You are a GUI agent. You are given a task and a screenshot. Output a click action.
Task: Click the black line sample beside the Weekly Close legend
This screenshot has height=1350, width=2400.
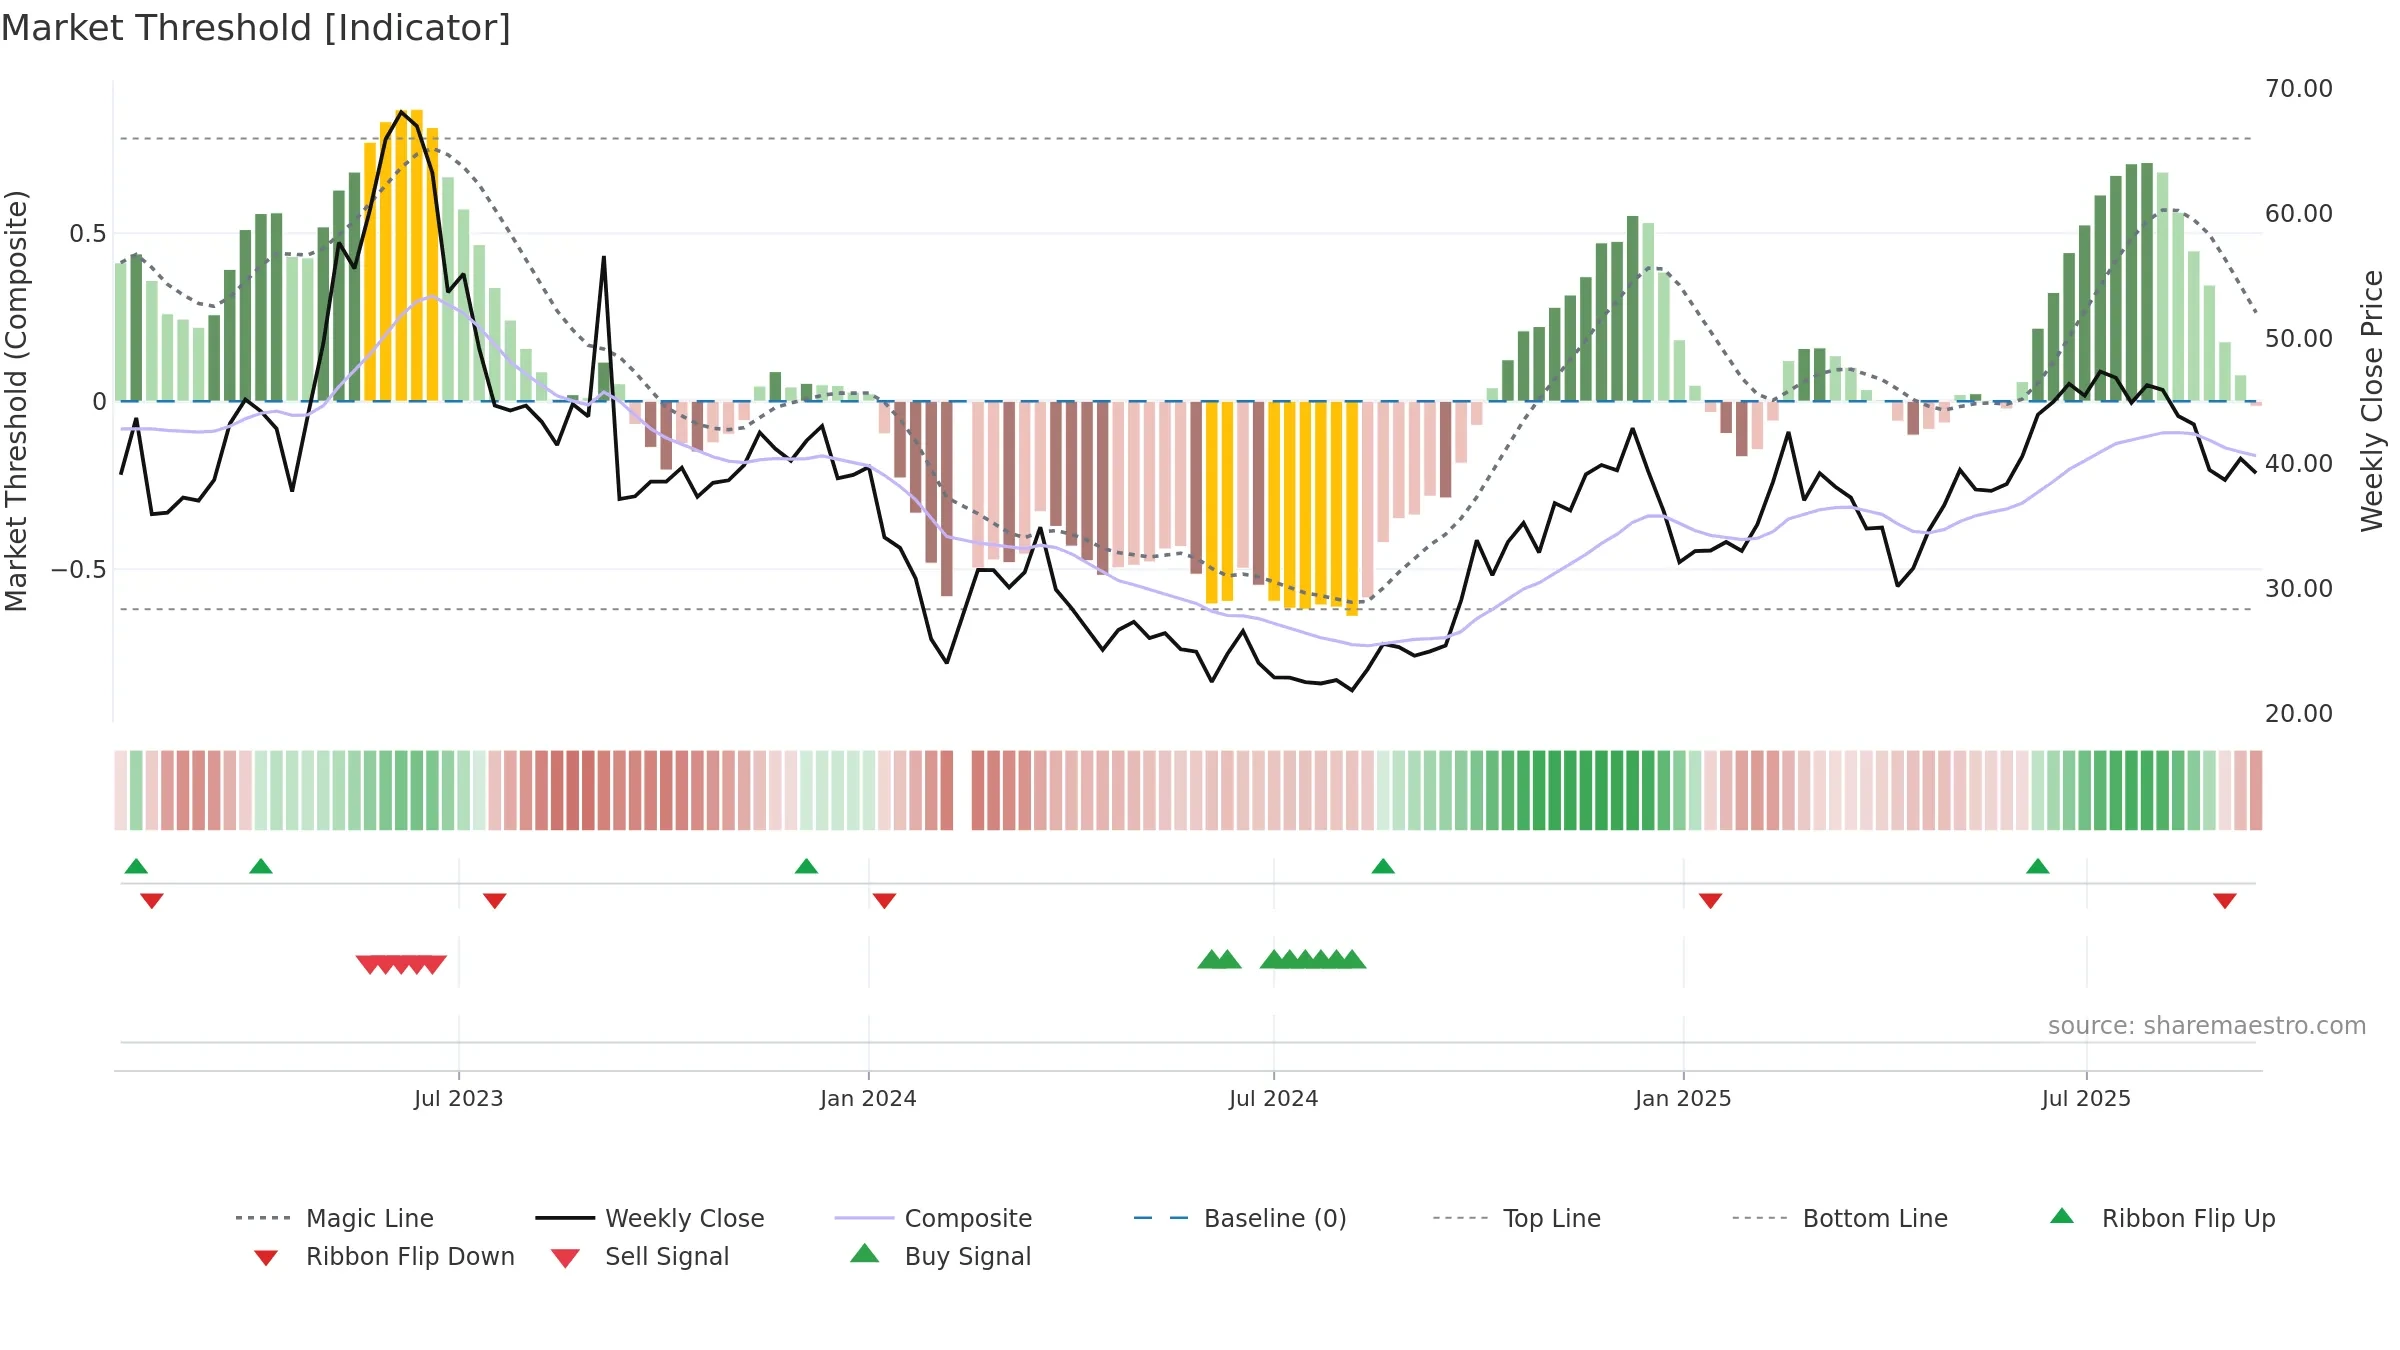pos(565,1218)
